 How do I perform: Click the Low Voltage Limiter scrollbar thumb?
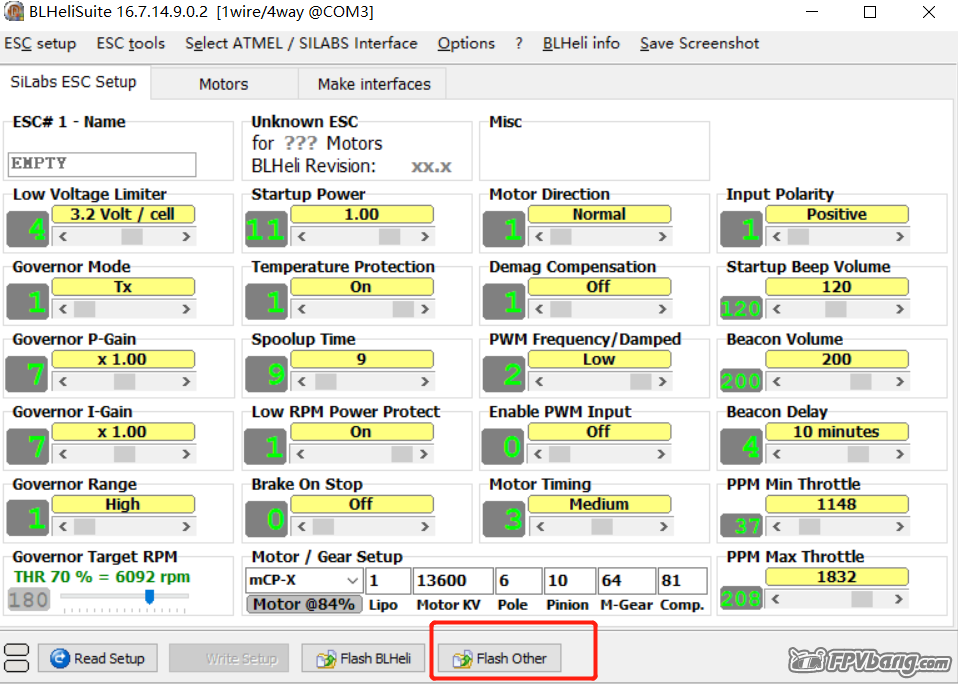tap(132, 236)
